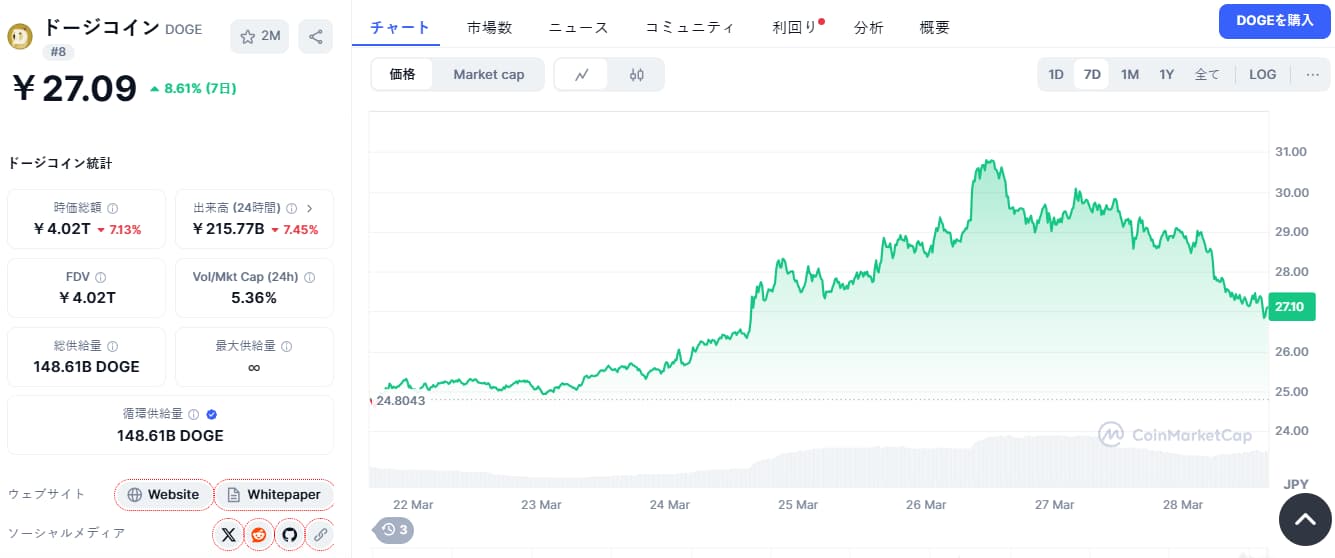This screenshot has width=1335, height=558.
Task: Open the Reddit social link
Action: pyautogui.click(x=259, y=535)
